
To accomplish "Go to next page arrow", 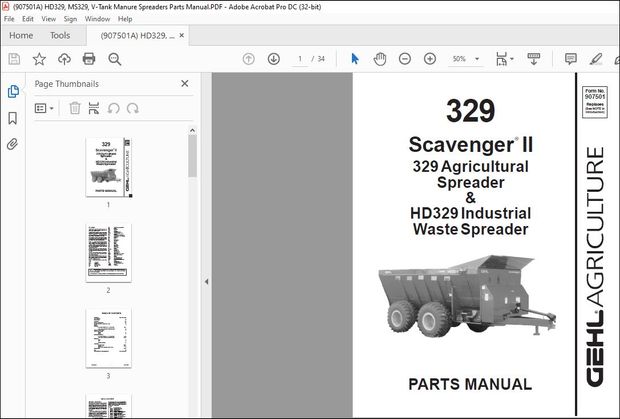I will click(x=274, y=59).
